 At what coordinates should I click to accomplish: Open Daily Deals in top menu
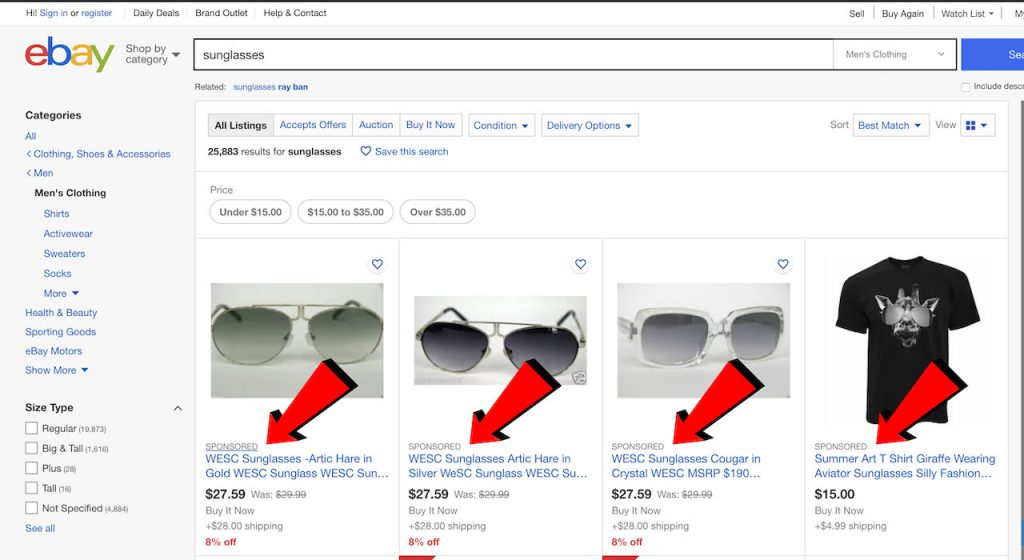pos(156,13)
